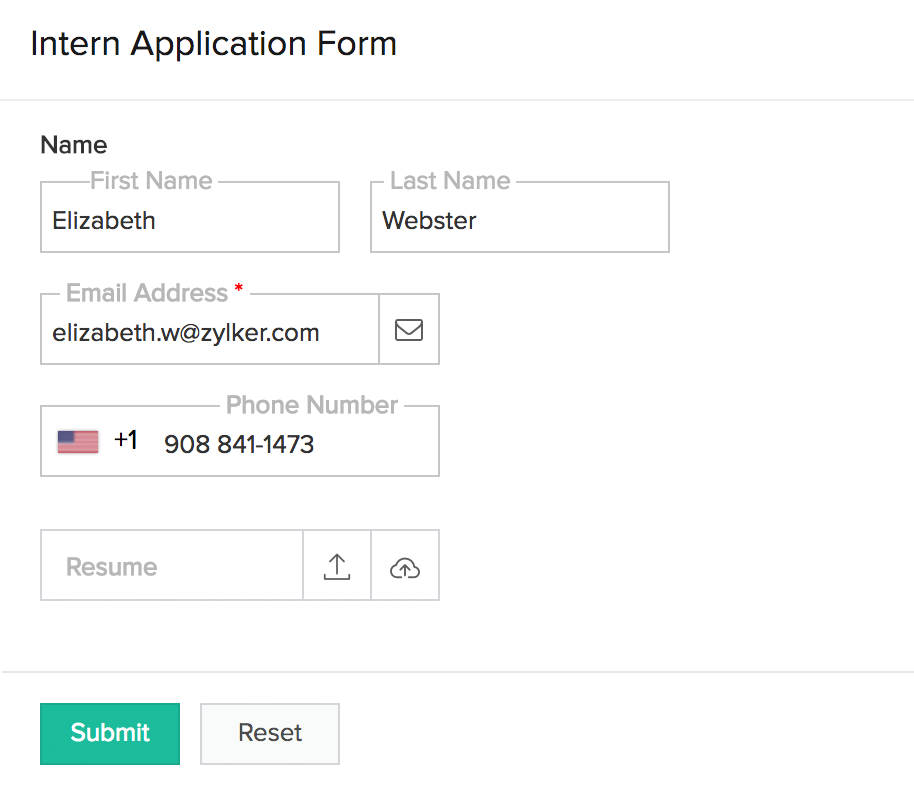This screenshot has width=914, height=802.
Task: Click the Phone Number floating label
Action: tap(312, 405)
